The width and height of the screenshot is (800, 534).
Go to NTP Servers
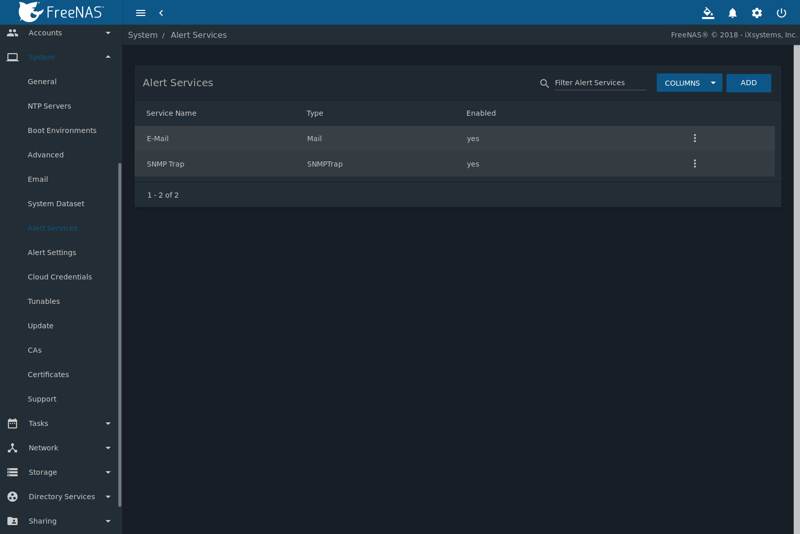(x=49, y=106)
